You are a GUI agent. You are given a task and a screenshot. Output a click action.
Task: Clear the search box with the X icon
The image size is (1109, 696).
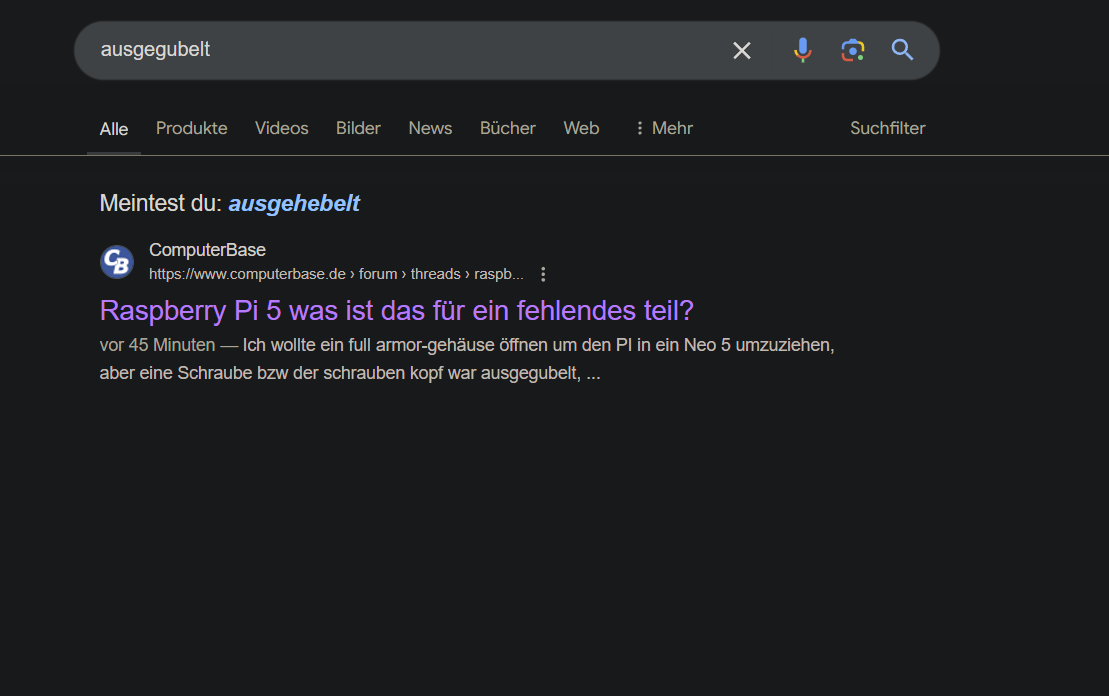[x=741, y=50]
